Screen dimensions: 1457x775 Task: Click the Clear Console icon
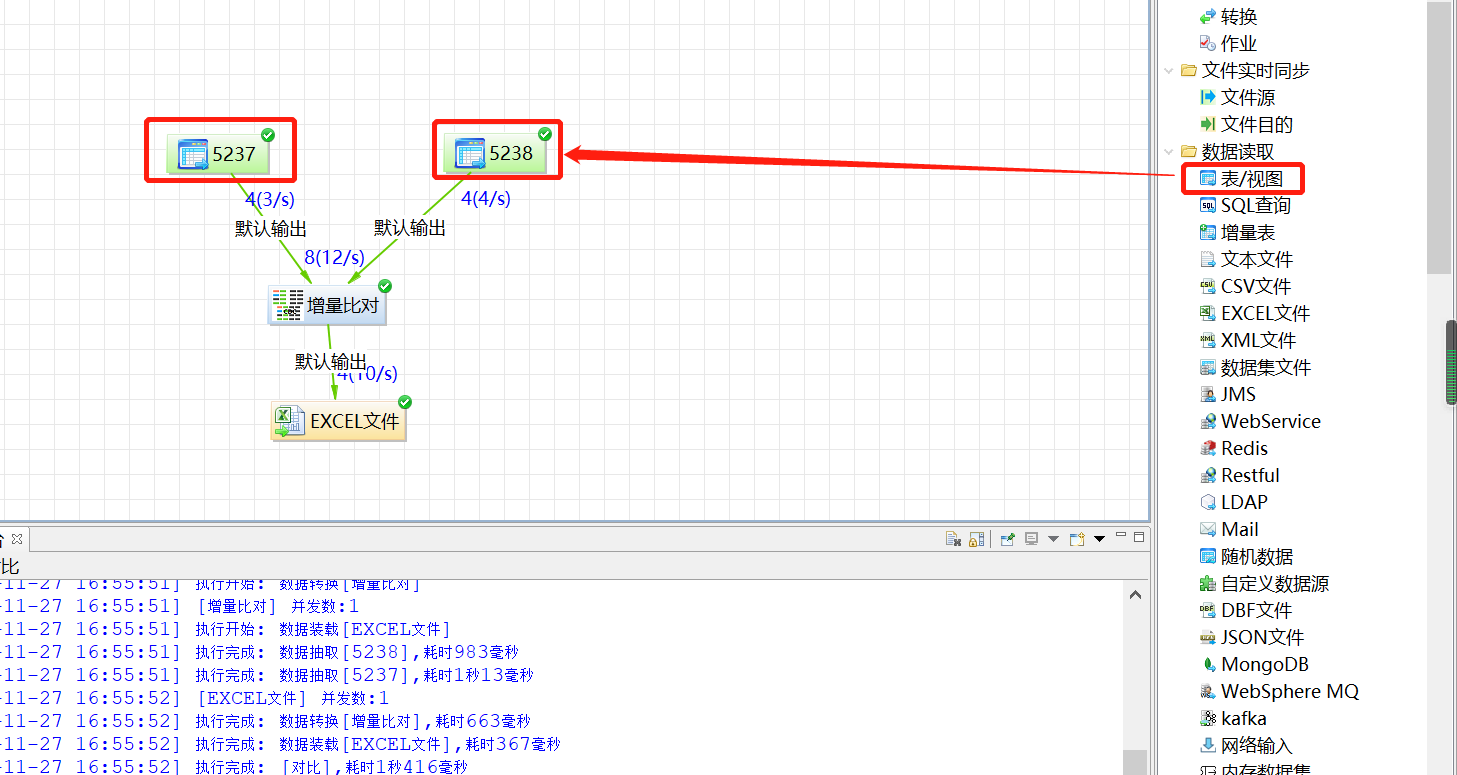pos(953,539)
